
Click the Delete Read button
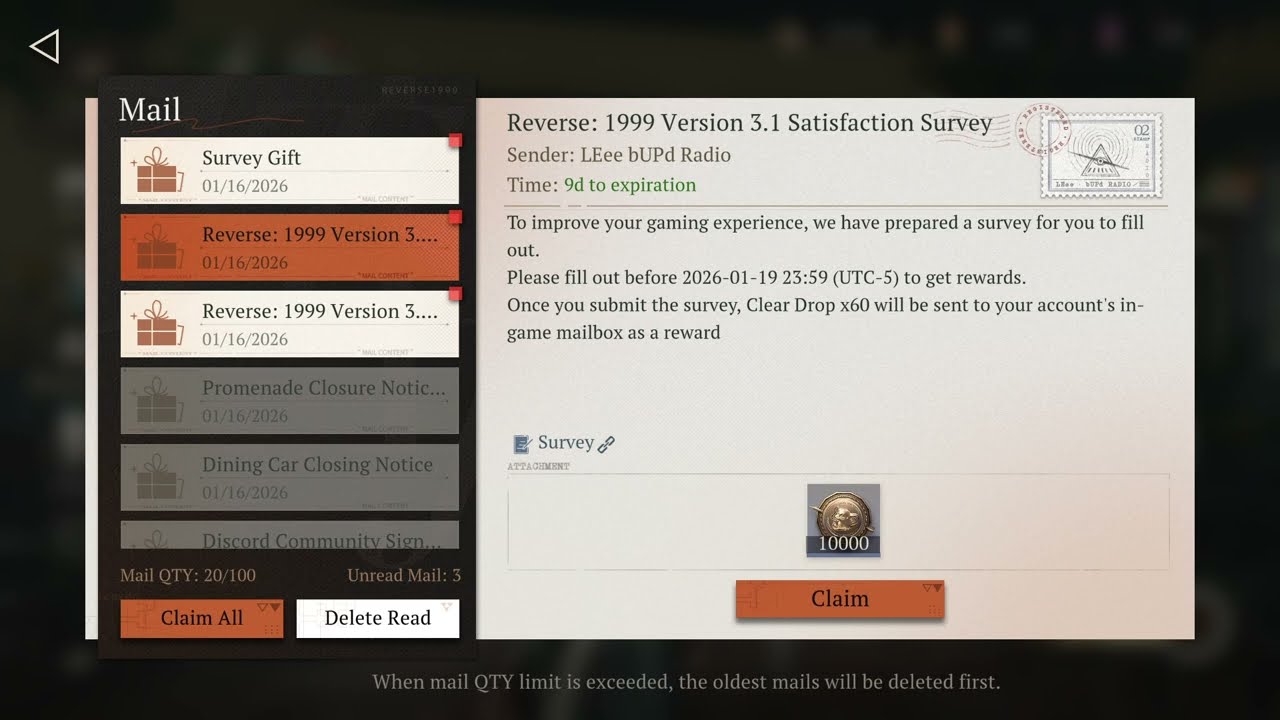[x=378, y=618]
